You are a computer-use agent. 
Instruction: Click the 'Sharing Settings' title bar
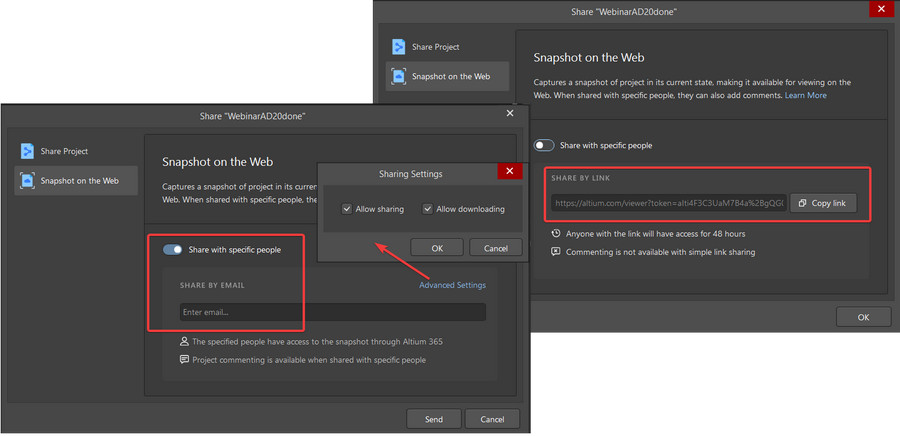410,173
